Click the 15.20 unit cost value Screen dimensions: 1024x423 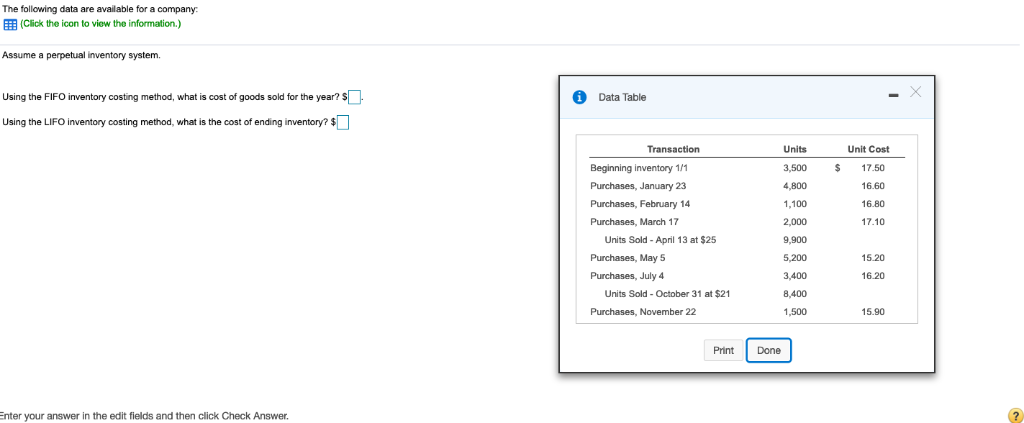873,258
